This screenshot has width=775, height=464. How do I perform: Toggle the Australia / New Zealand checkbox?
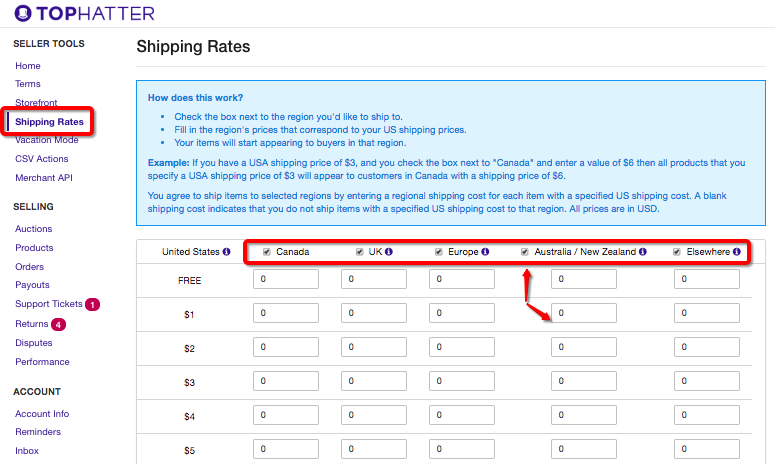coord(526,252)
